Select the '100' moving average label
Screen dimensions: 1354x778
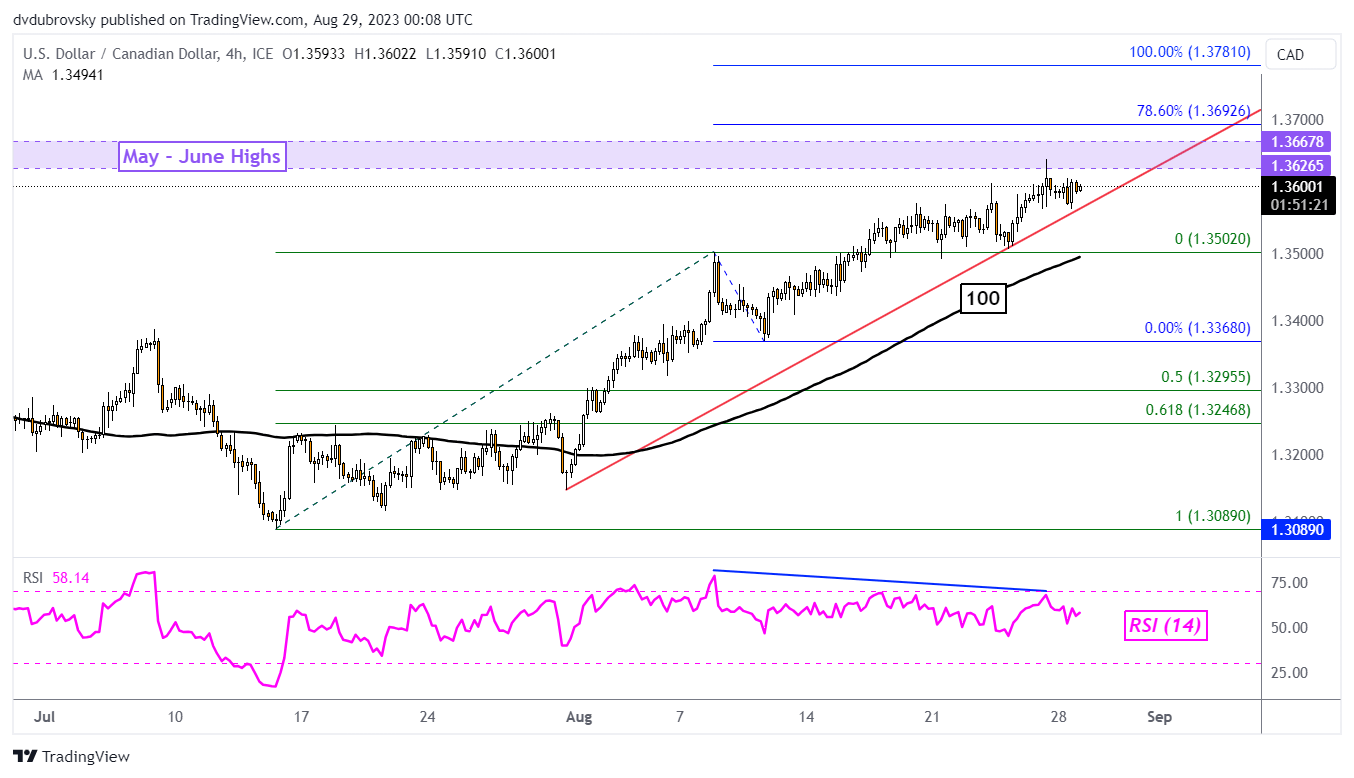click(983, 298)
